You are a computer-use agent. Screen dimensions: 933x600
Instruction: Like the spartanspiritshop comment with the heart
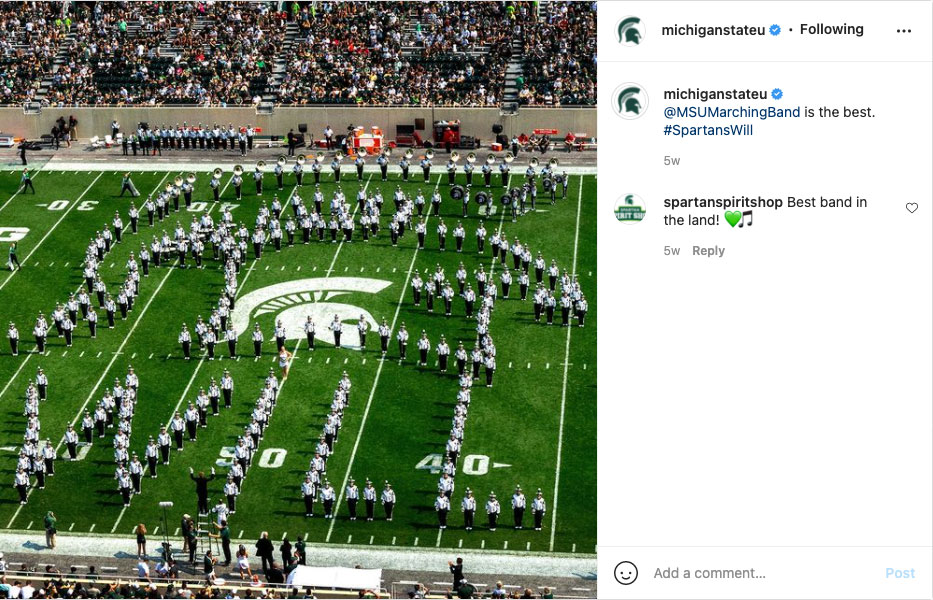(912, 208)
